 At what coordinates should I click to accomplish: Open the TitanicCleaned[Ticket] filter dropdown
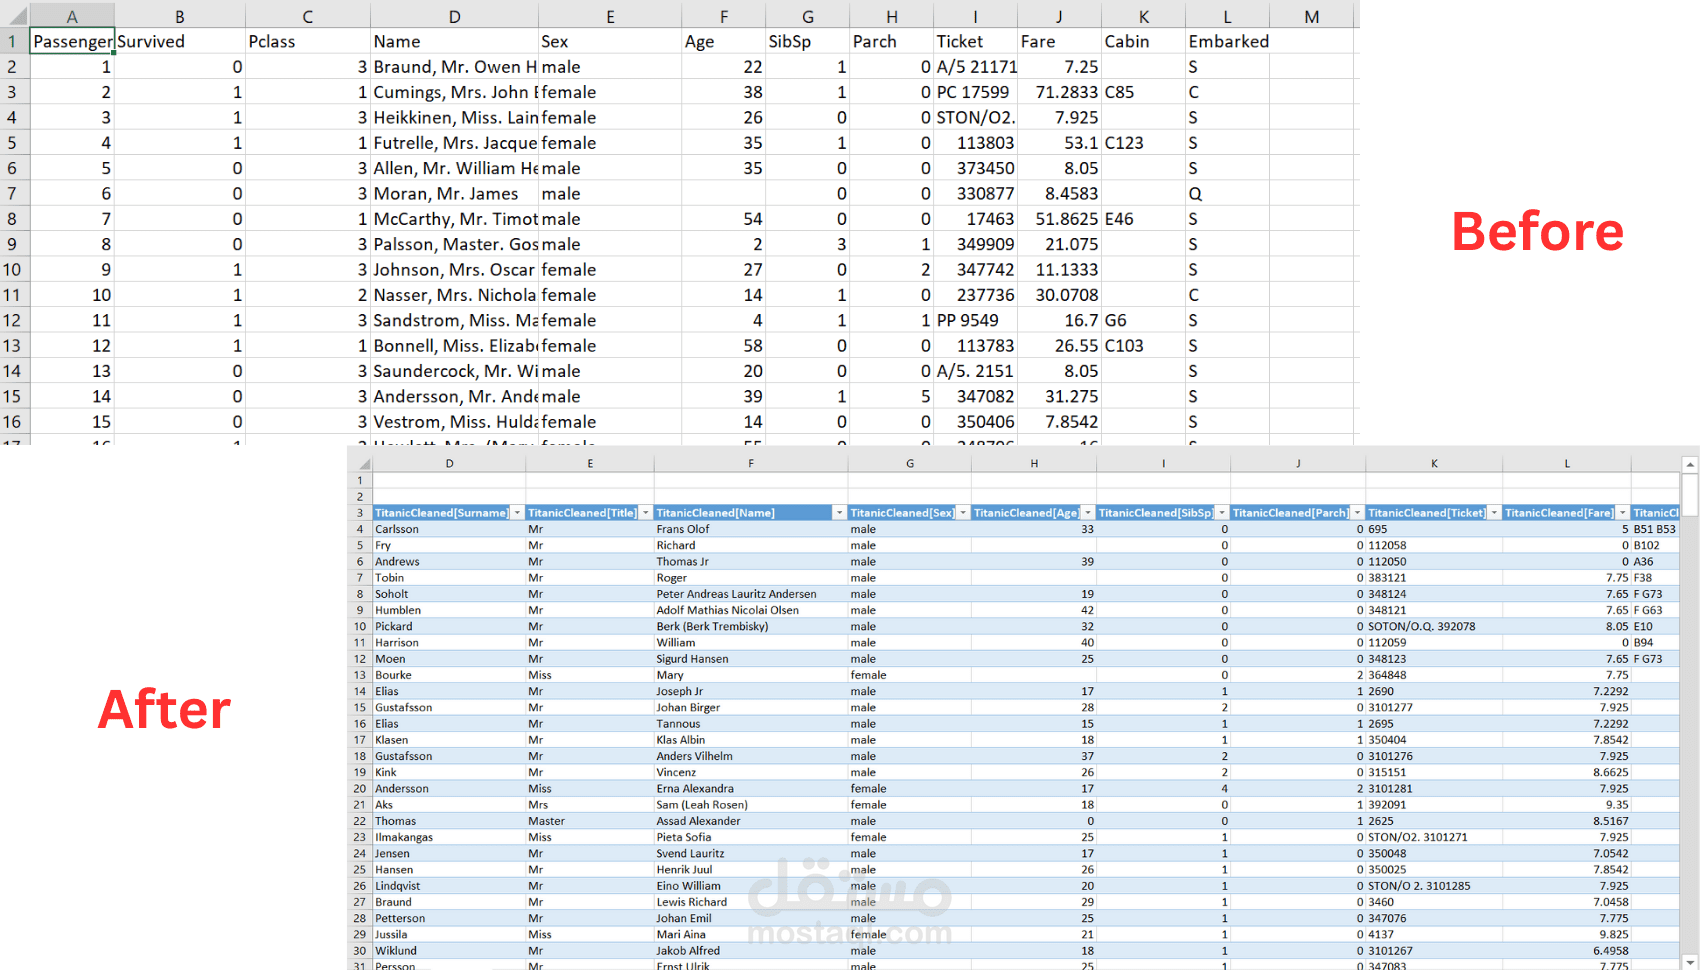1494,513
